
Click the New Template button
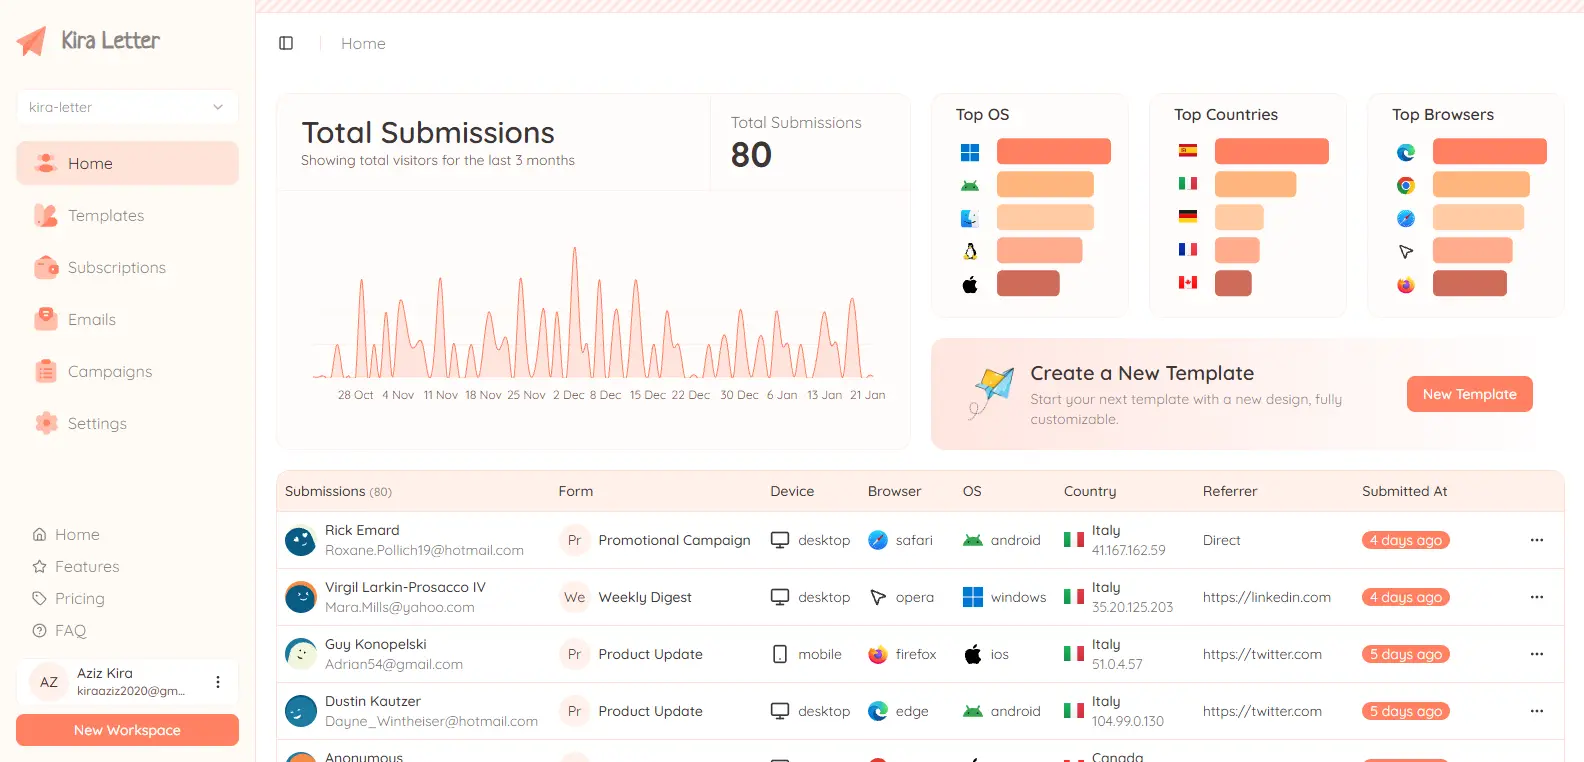(1470, 394)
